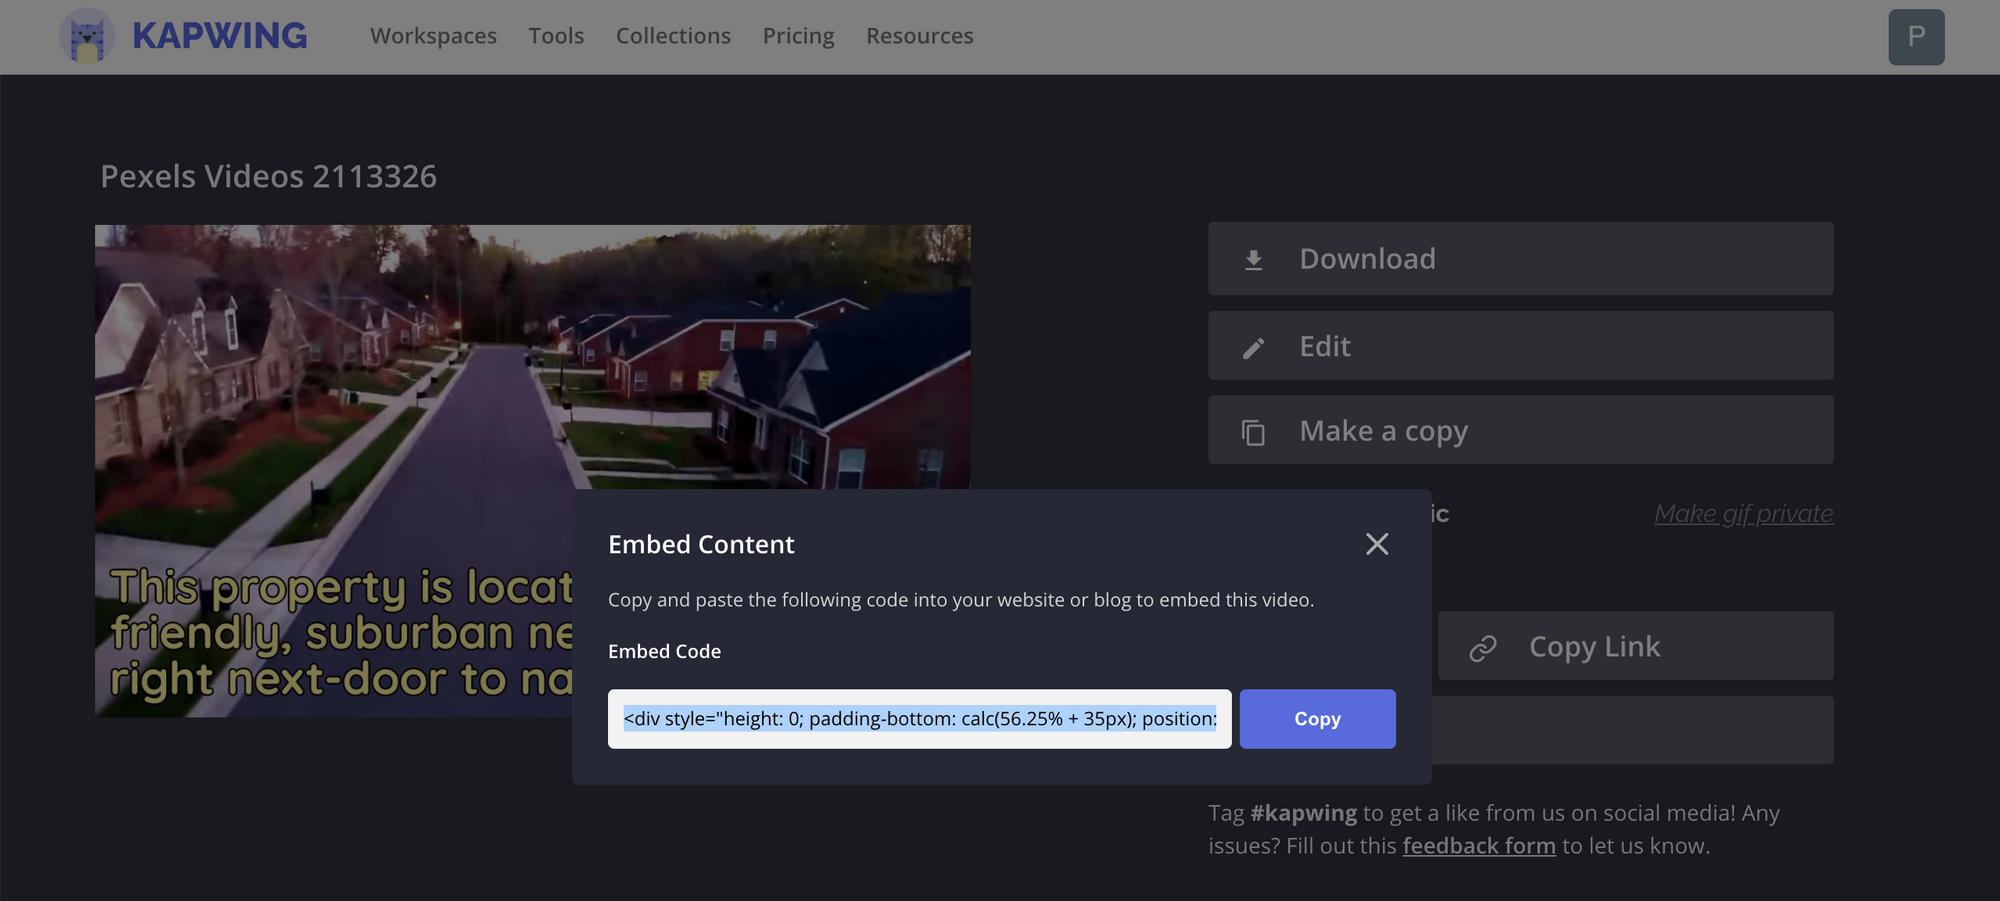Click the KAPWING brand name text
The image size is (2000, 901).
tap(219, 36)
